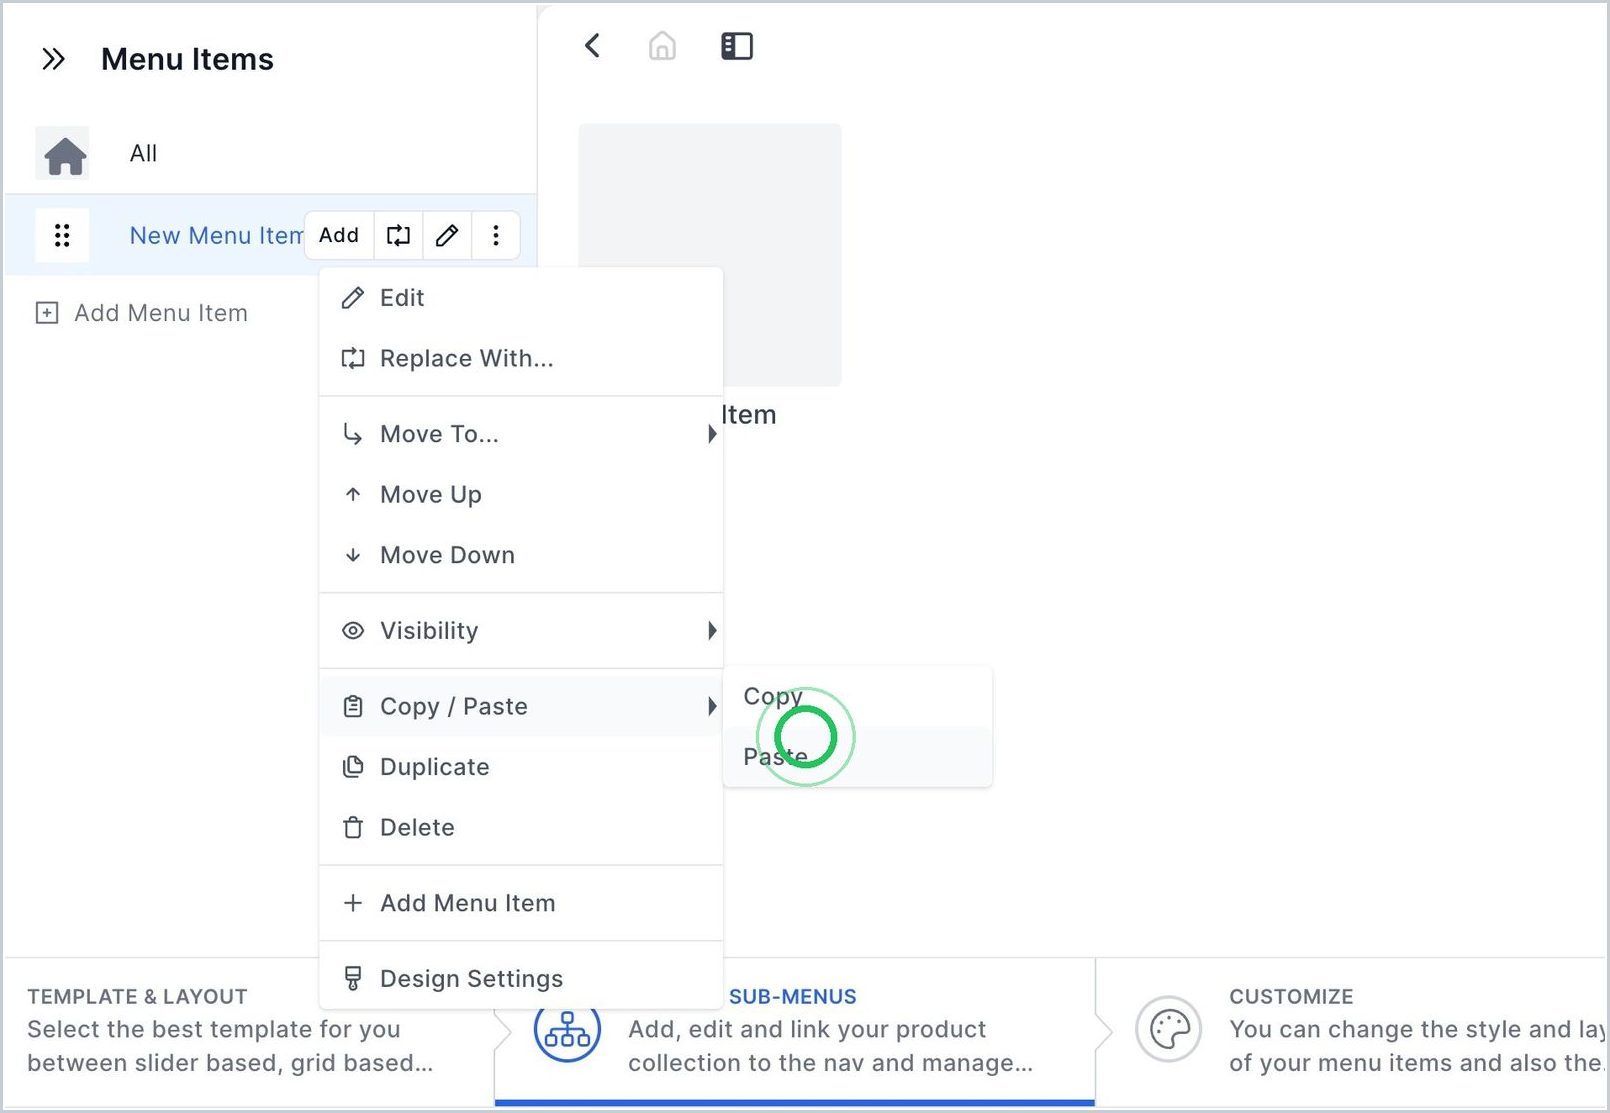The height and width of the screenshot is (1113, 1610).
Task: Click Add Menu Item in left panel
Action: click(142, 313)
